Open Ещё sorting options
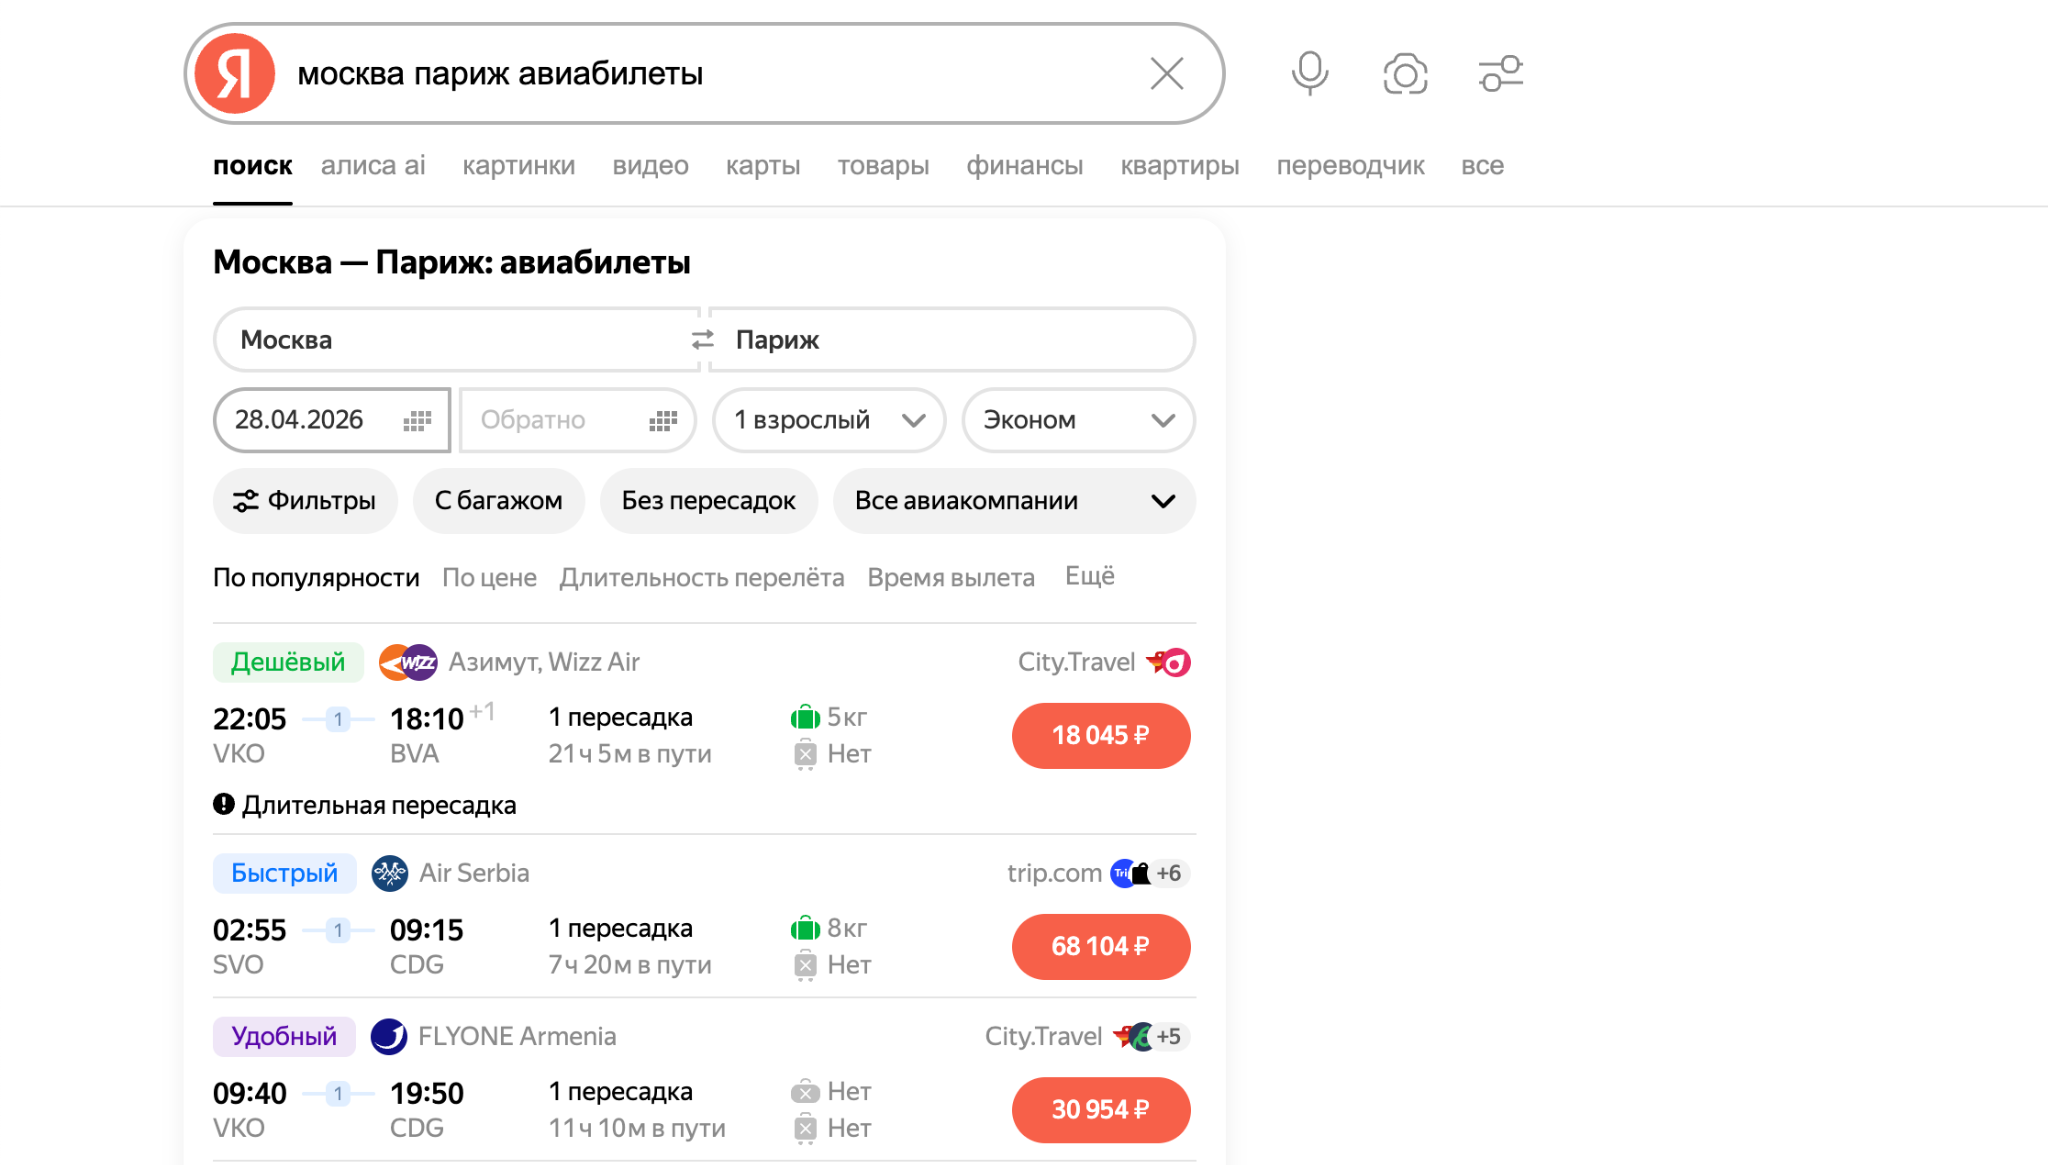The height and width of the screenshot is (1165, 2048). (x=1089, y=577)
